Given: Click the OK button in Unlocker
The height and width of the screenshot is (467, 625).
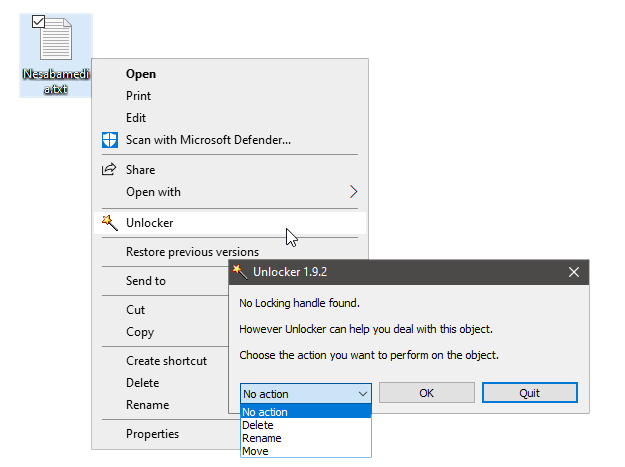Looking at the screenshot, I should [426, 393].
